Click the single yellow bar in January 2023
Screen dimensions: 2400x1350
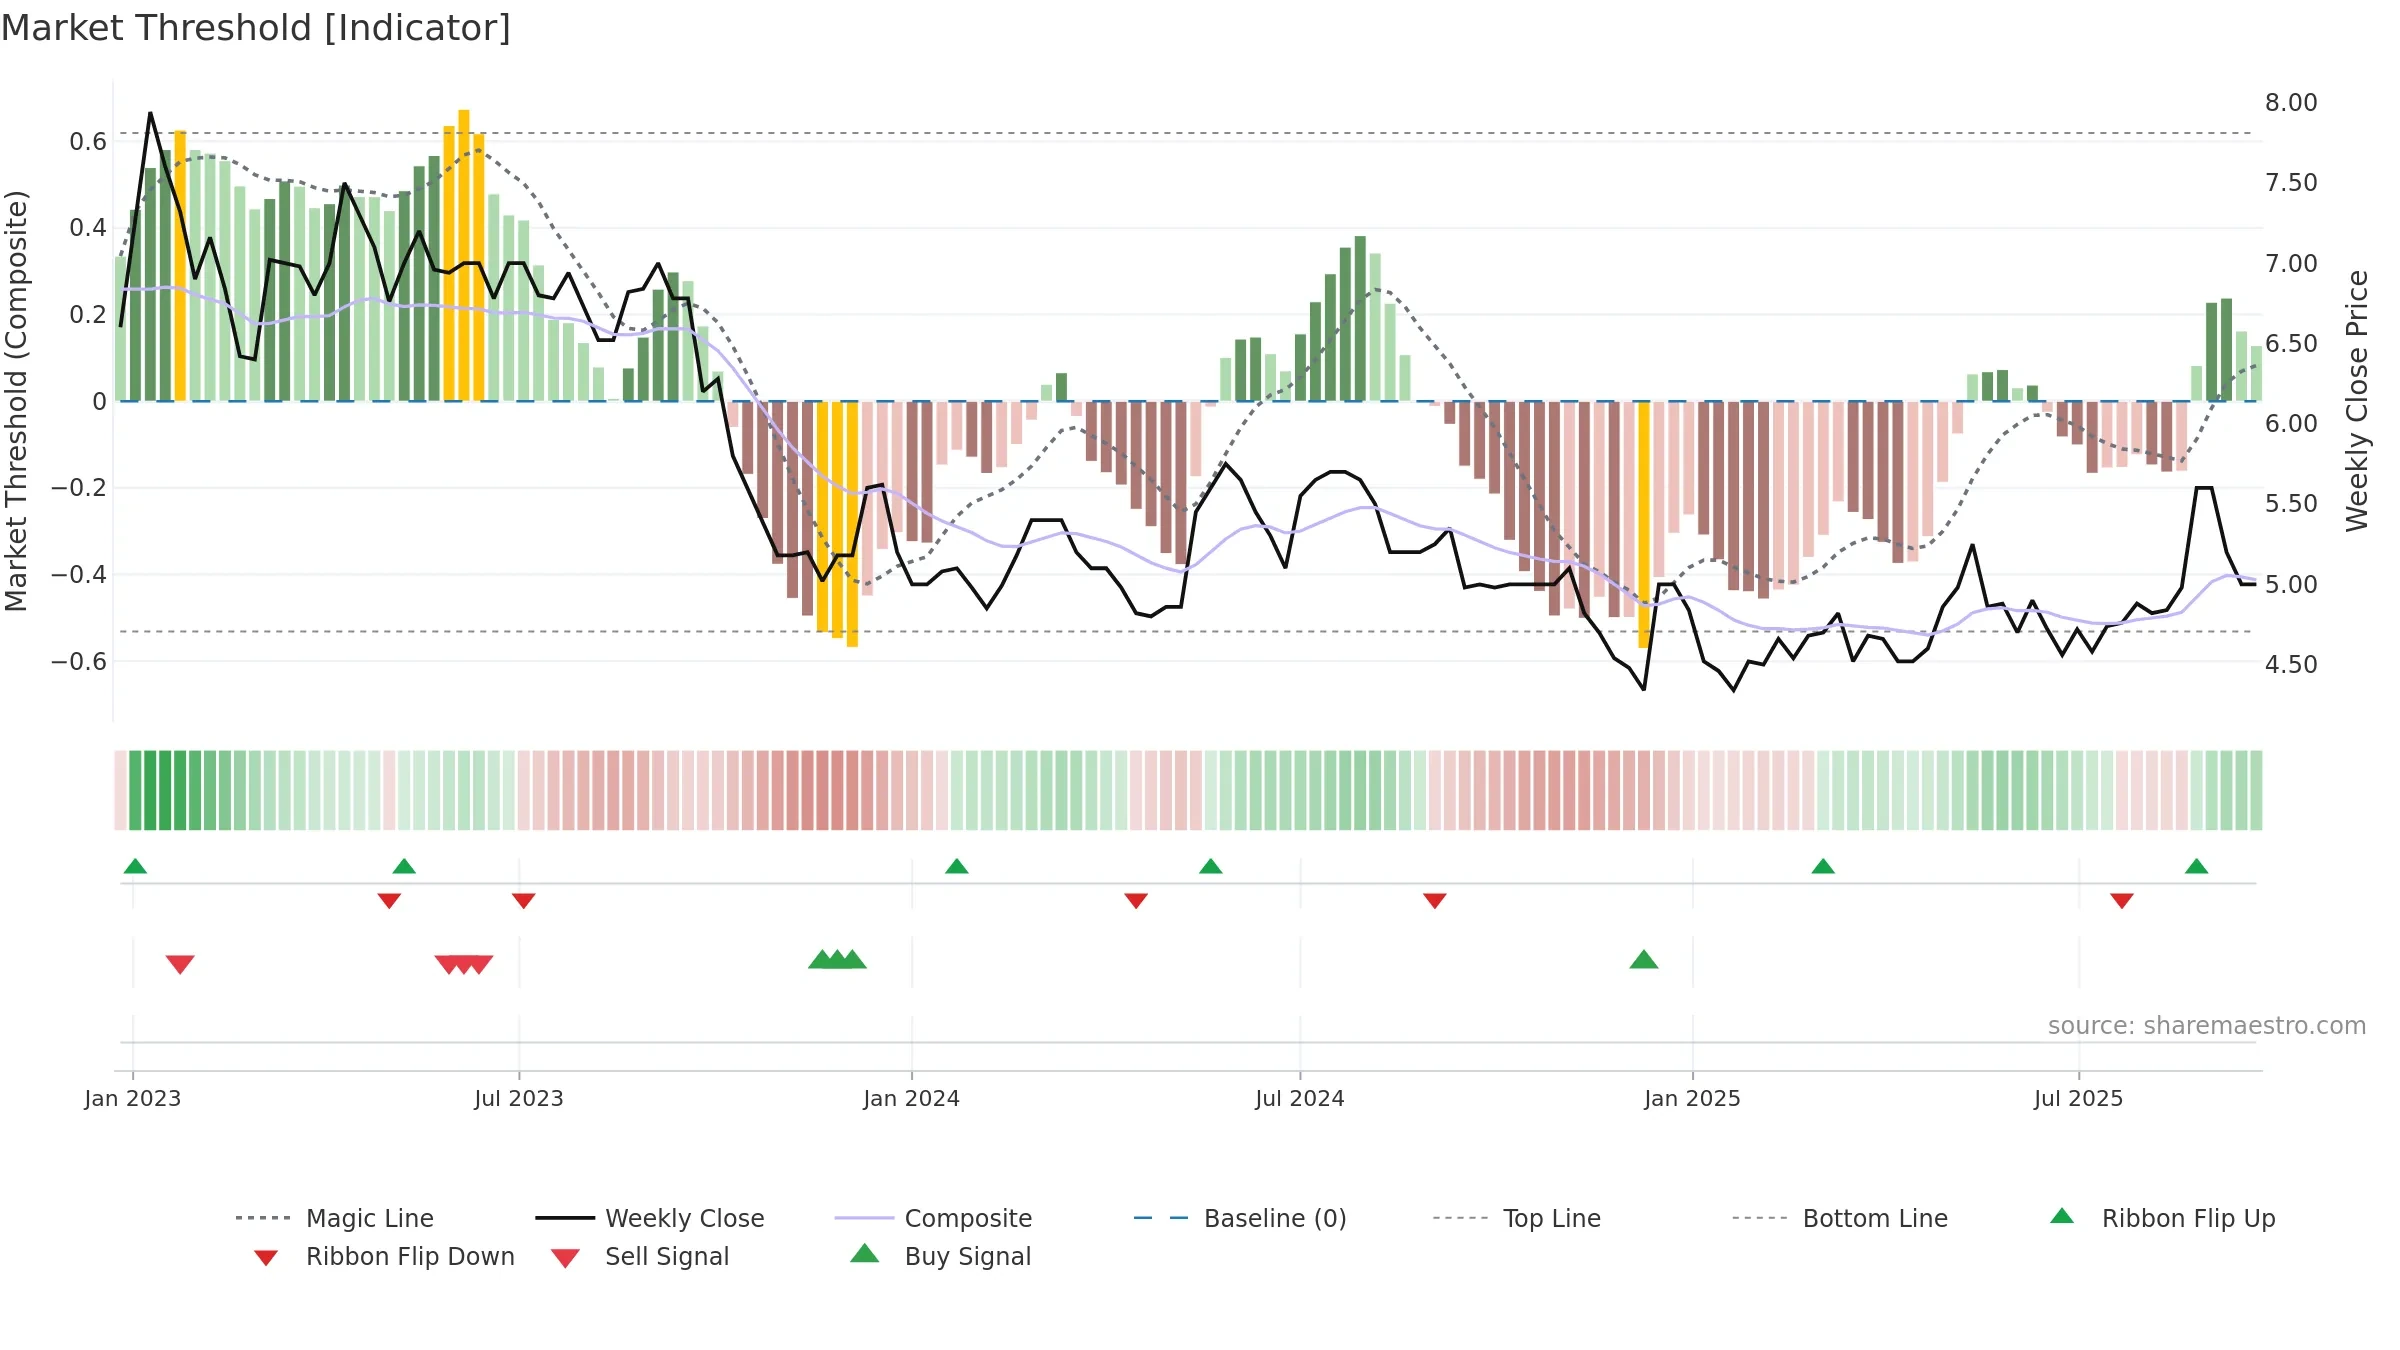180,266
